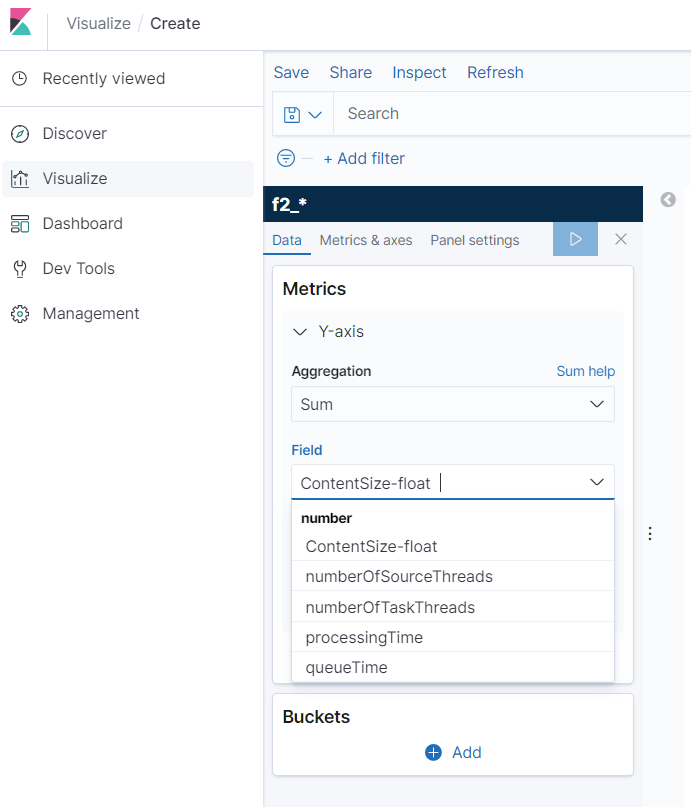Open Inspect from the top menu

click(419, 73)
